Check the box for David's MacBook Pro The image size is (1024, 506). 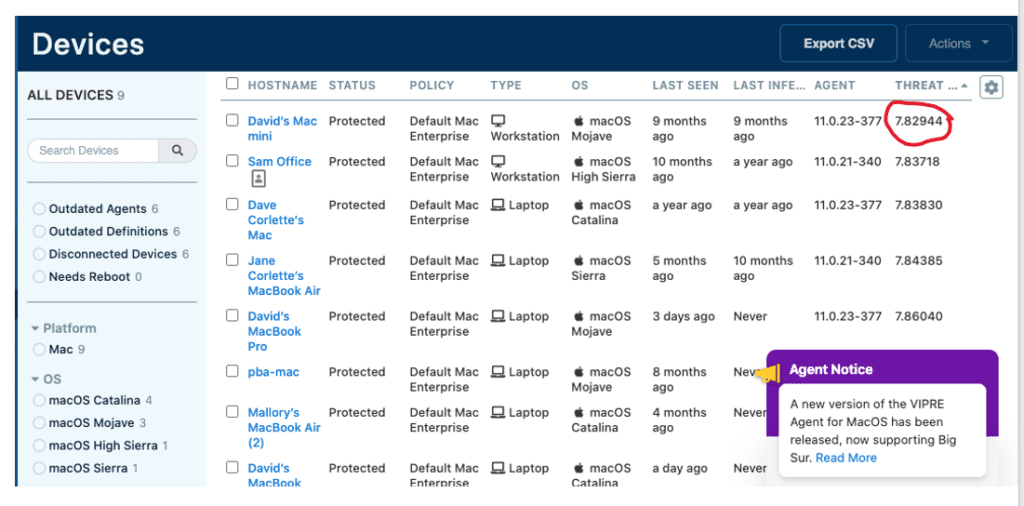pyautogui.click(x=232, y=315)
